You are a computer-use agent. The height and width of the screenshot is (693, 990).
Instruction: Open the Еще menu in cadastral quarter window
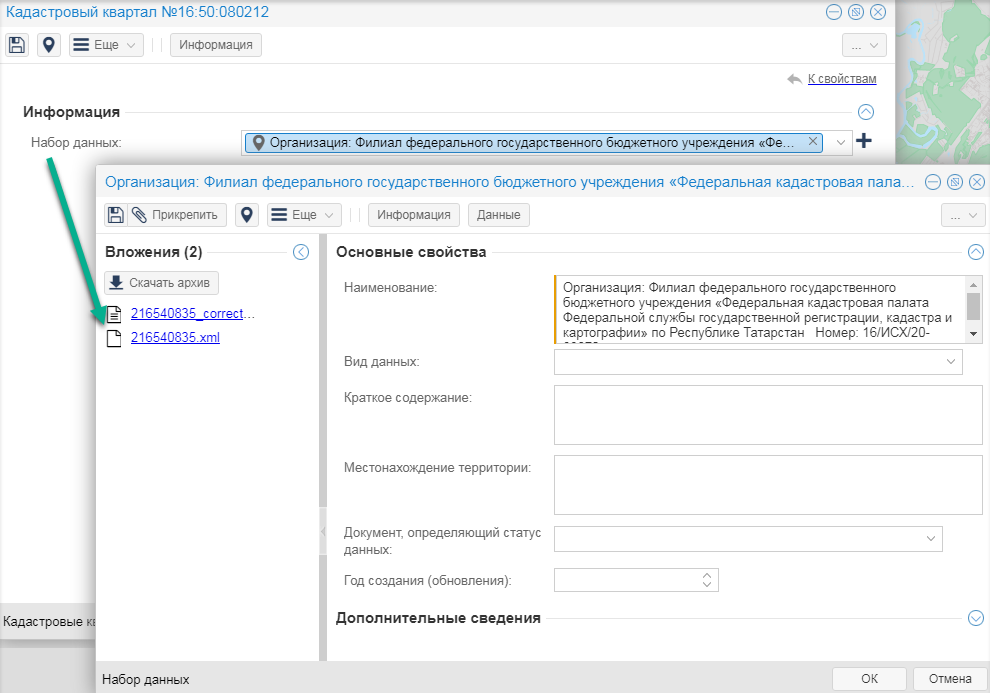[x=106, y=45]
